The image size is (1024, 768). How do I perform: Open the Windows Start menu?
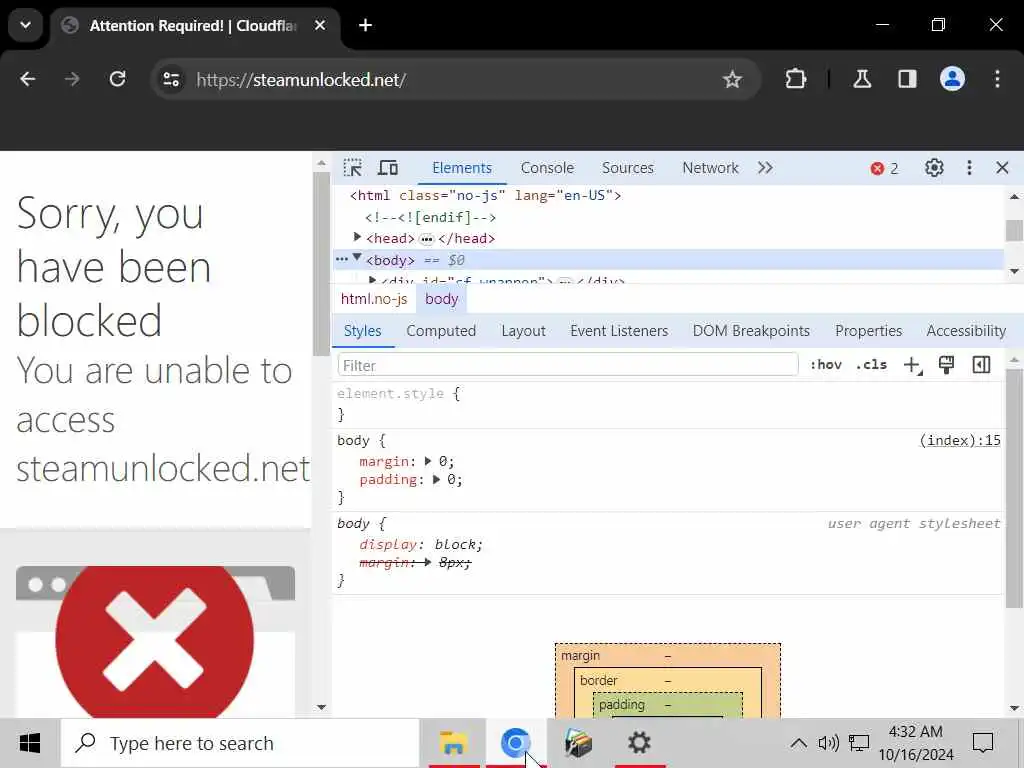29,743
